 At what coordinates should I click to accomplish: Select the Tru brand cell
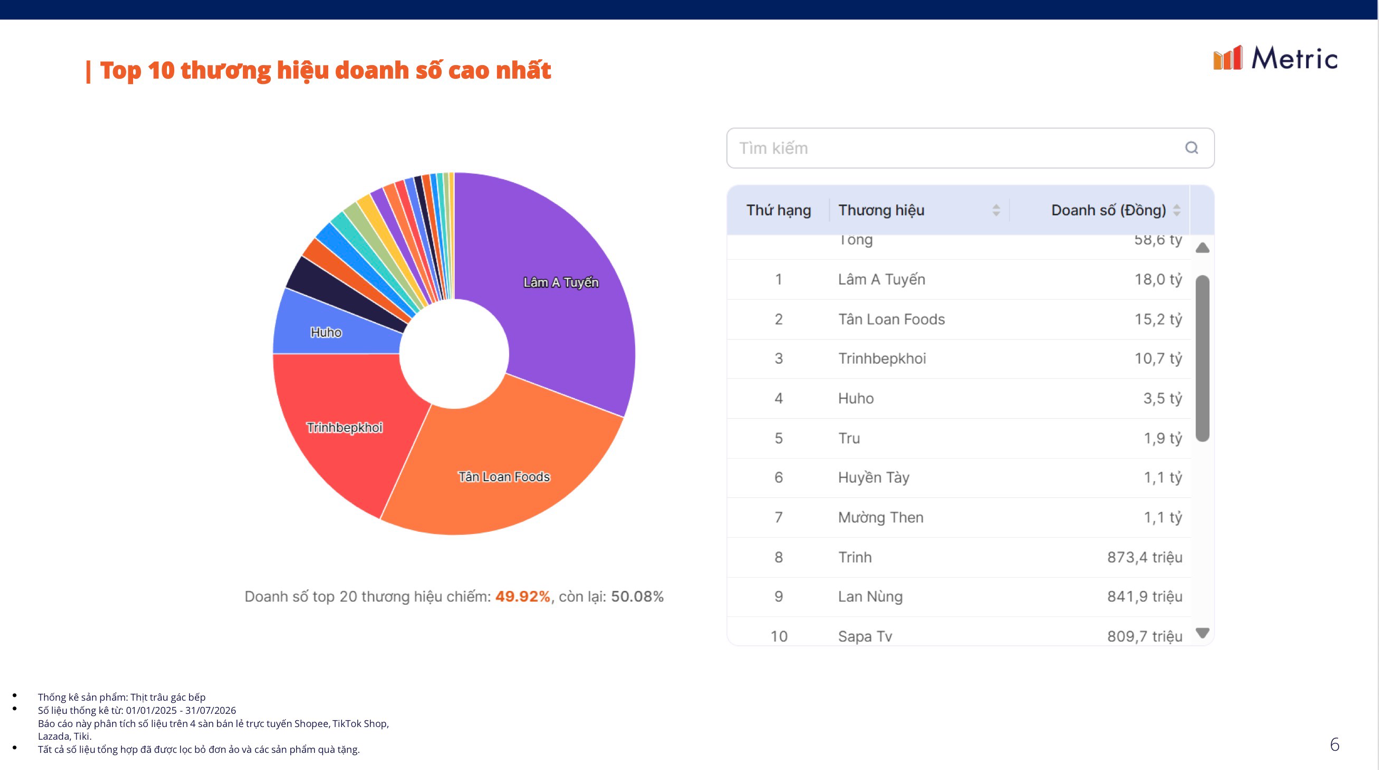(849, 438)
